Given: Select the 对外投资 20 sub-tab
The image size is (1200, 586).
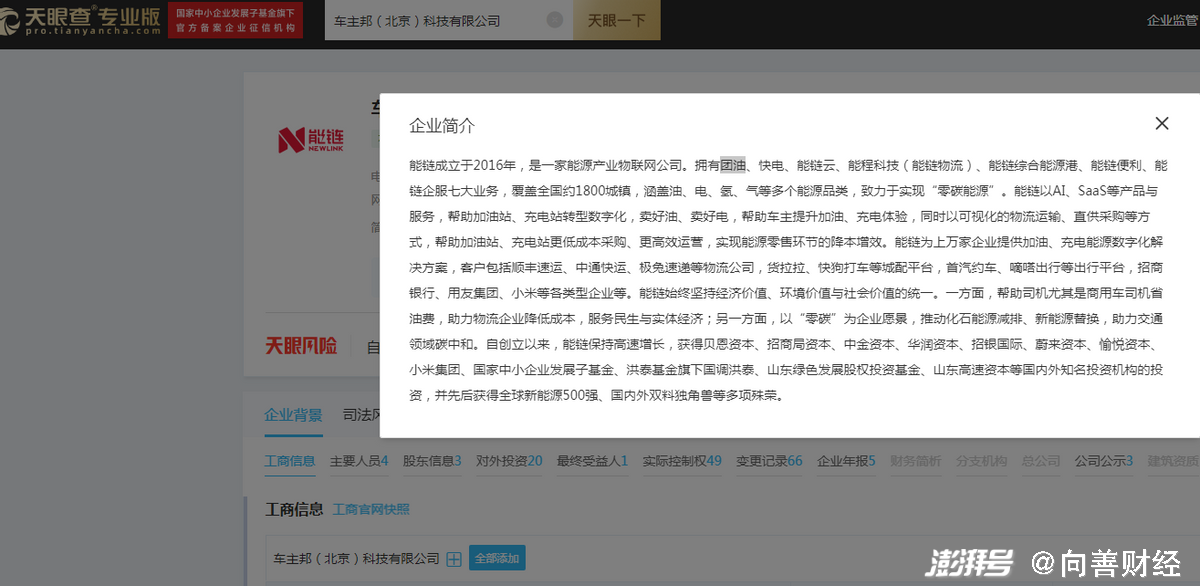Looking at the screenshot, I should coord(509,461).
